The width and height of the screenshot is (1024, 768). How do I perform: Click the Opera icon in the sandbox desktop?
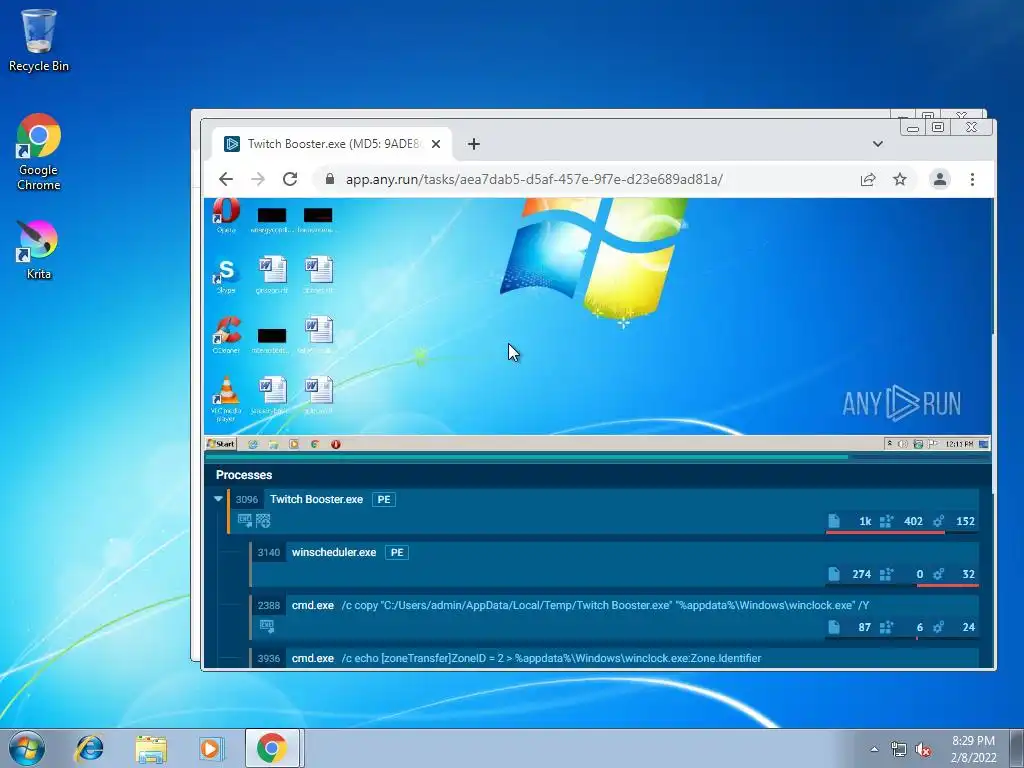(x=226, y=216)
